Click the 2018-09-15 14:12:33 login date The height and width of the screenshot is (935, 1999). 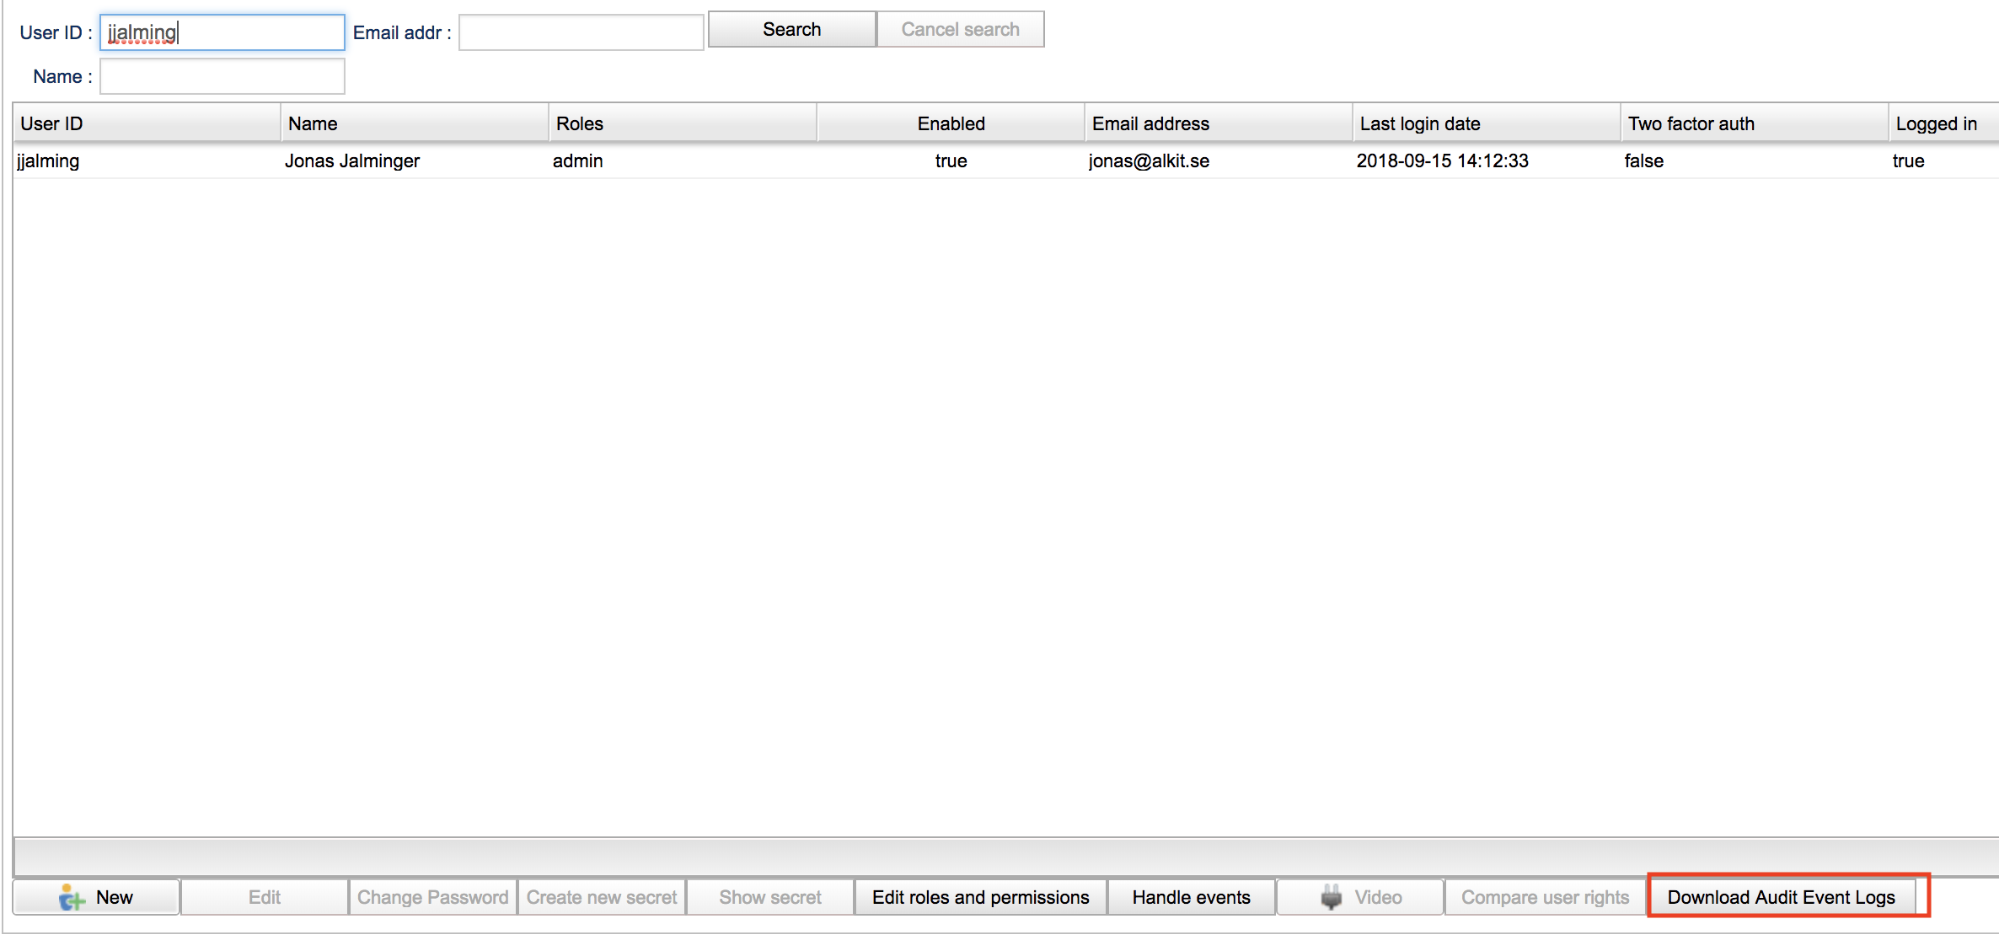[x=1486, y=161]
